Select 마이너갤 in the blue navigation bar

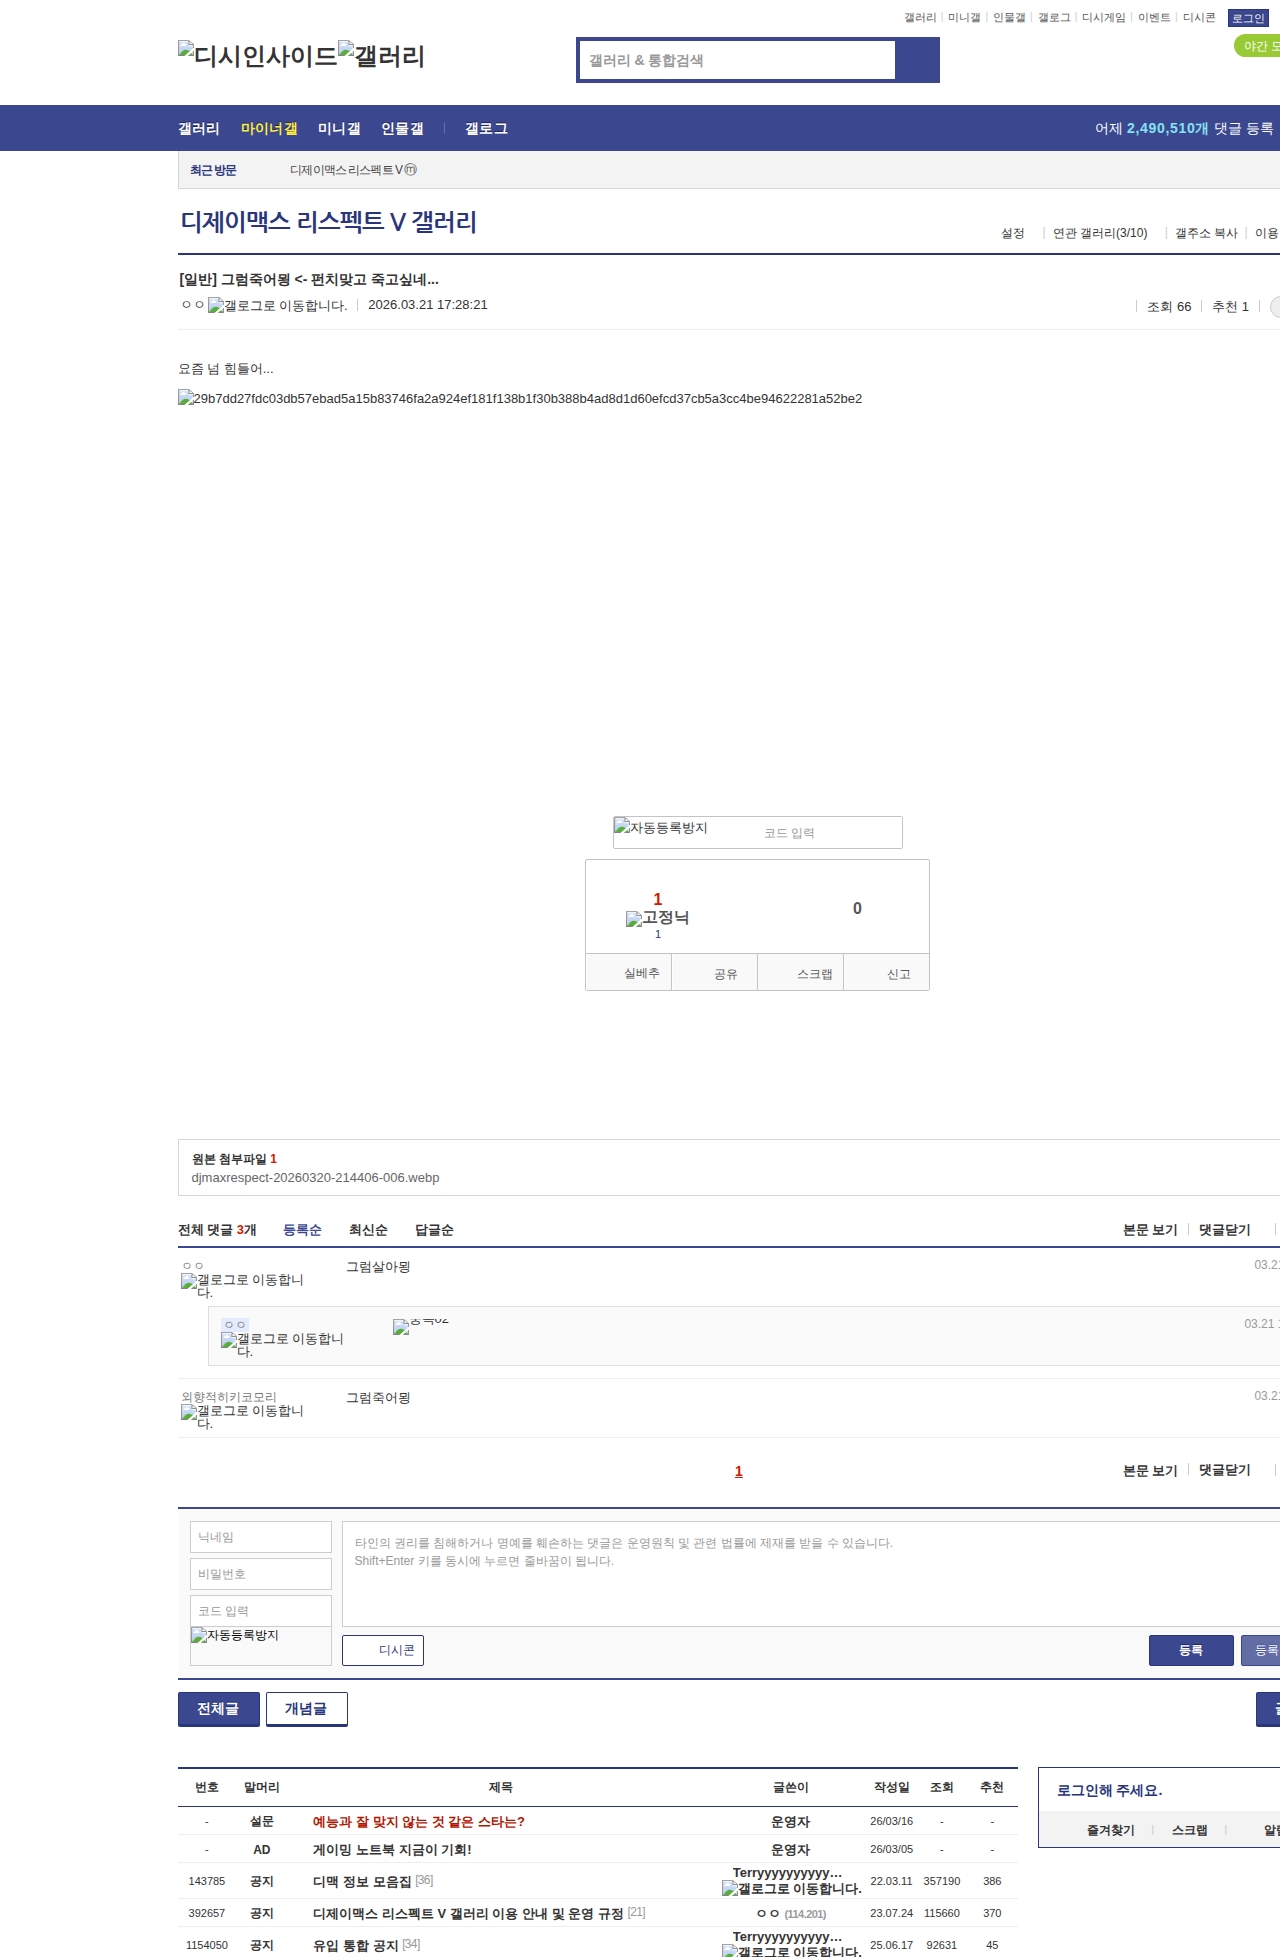(269, 129)
